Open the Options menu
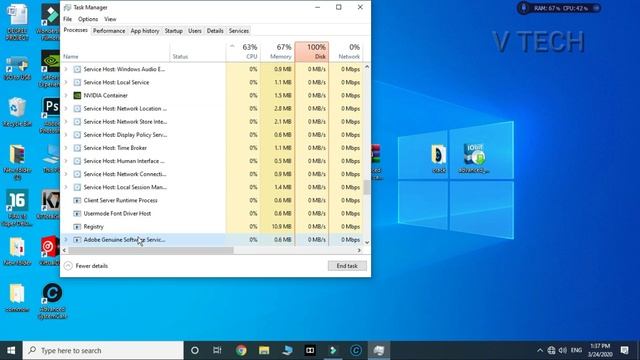Screen dimensions: 640x360 [88, 19]
